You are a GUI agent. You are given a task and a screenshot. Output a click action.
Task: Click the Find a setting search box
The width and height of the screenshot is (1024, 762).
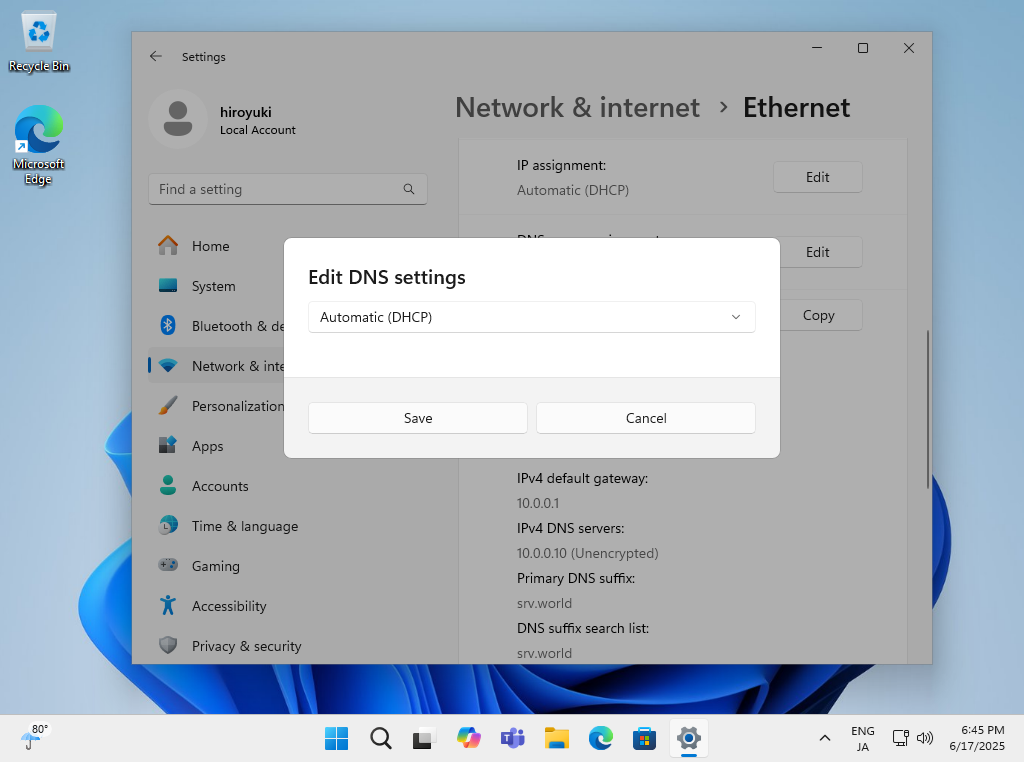click(x=287, y=188)
